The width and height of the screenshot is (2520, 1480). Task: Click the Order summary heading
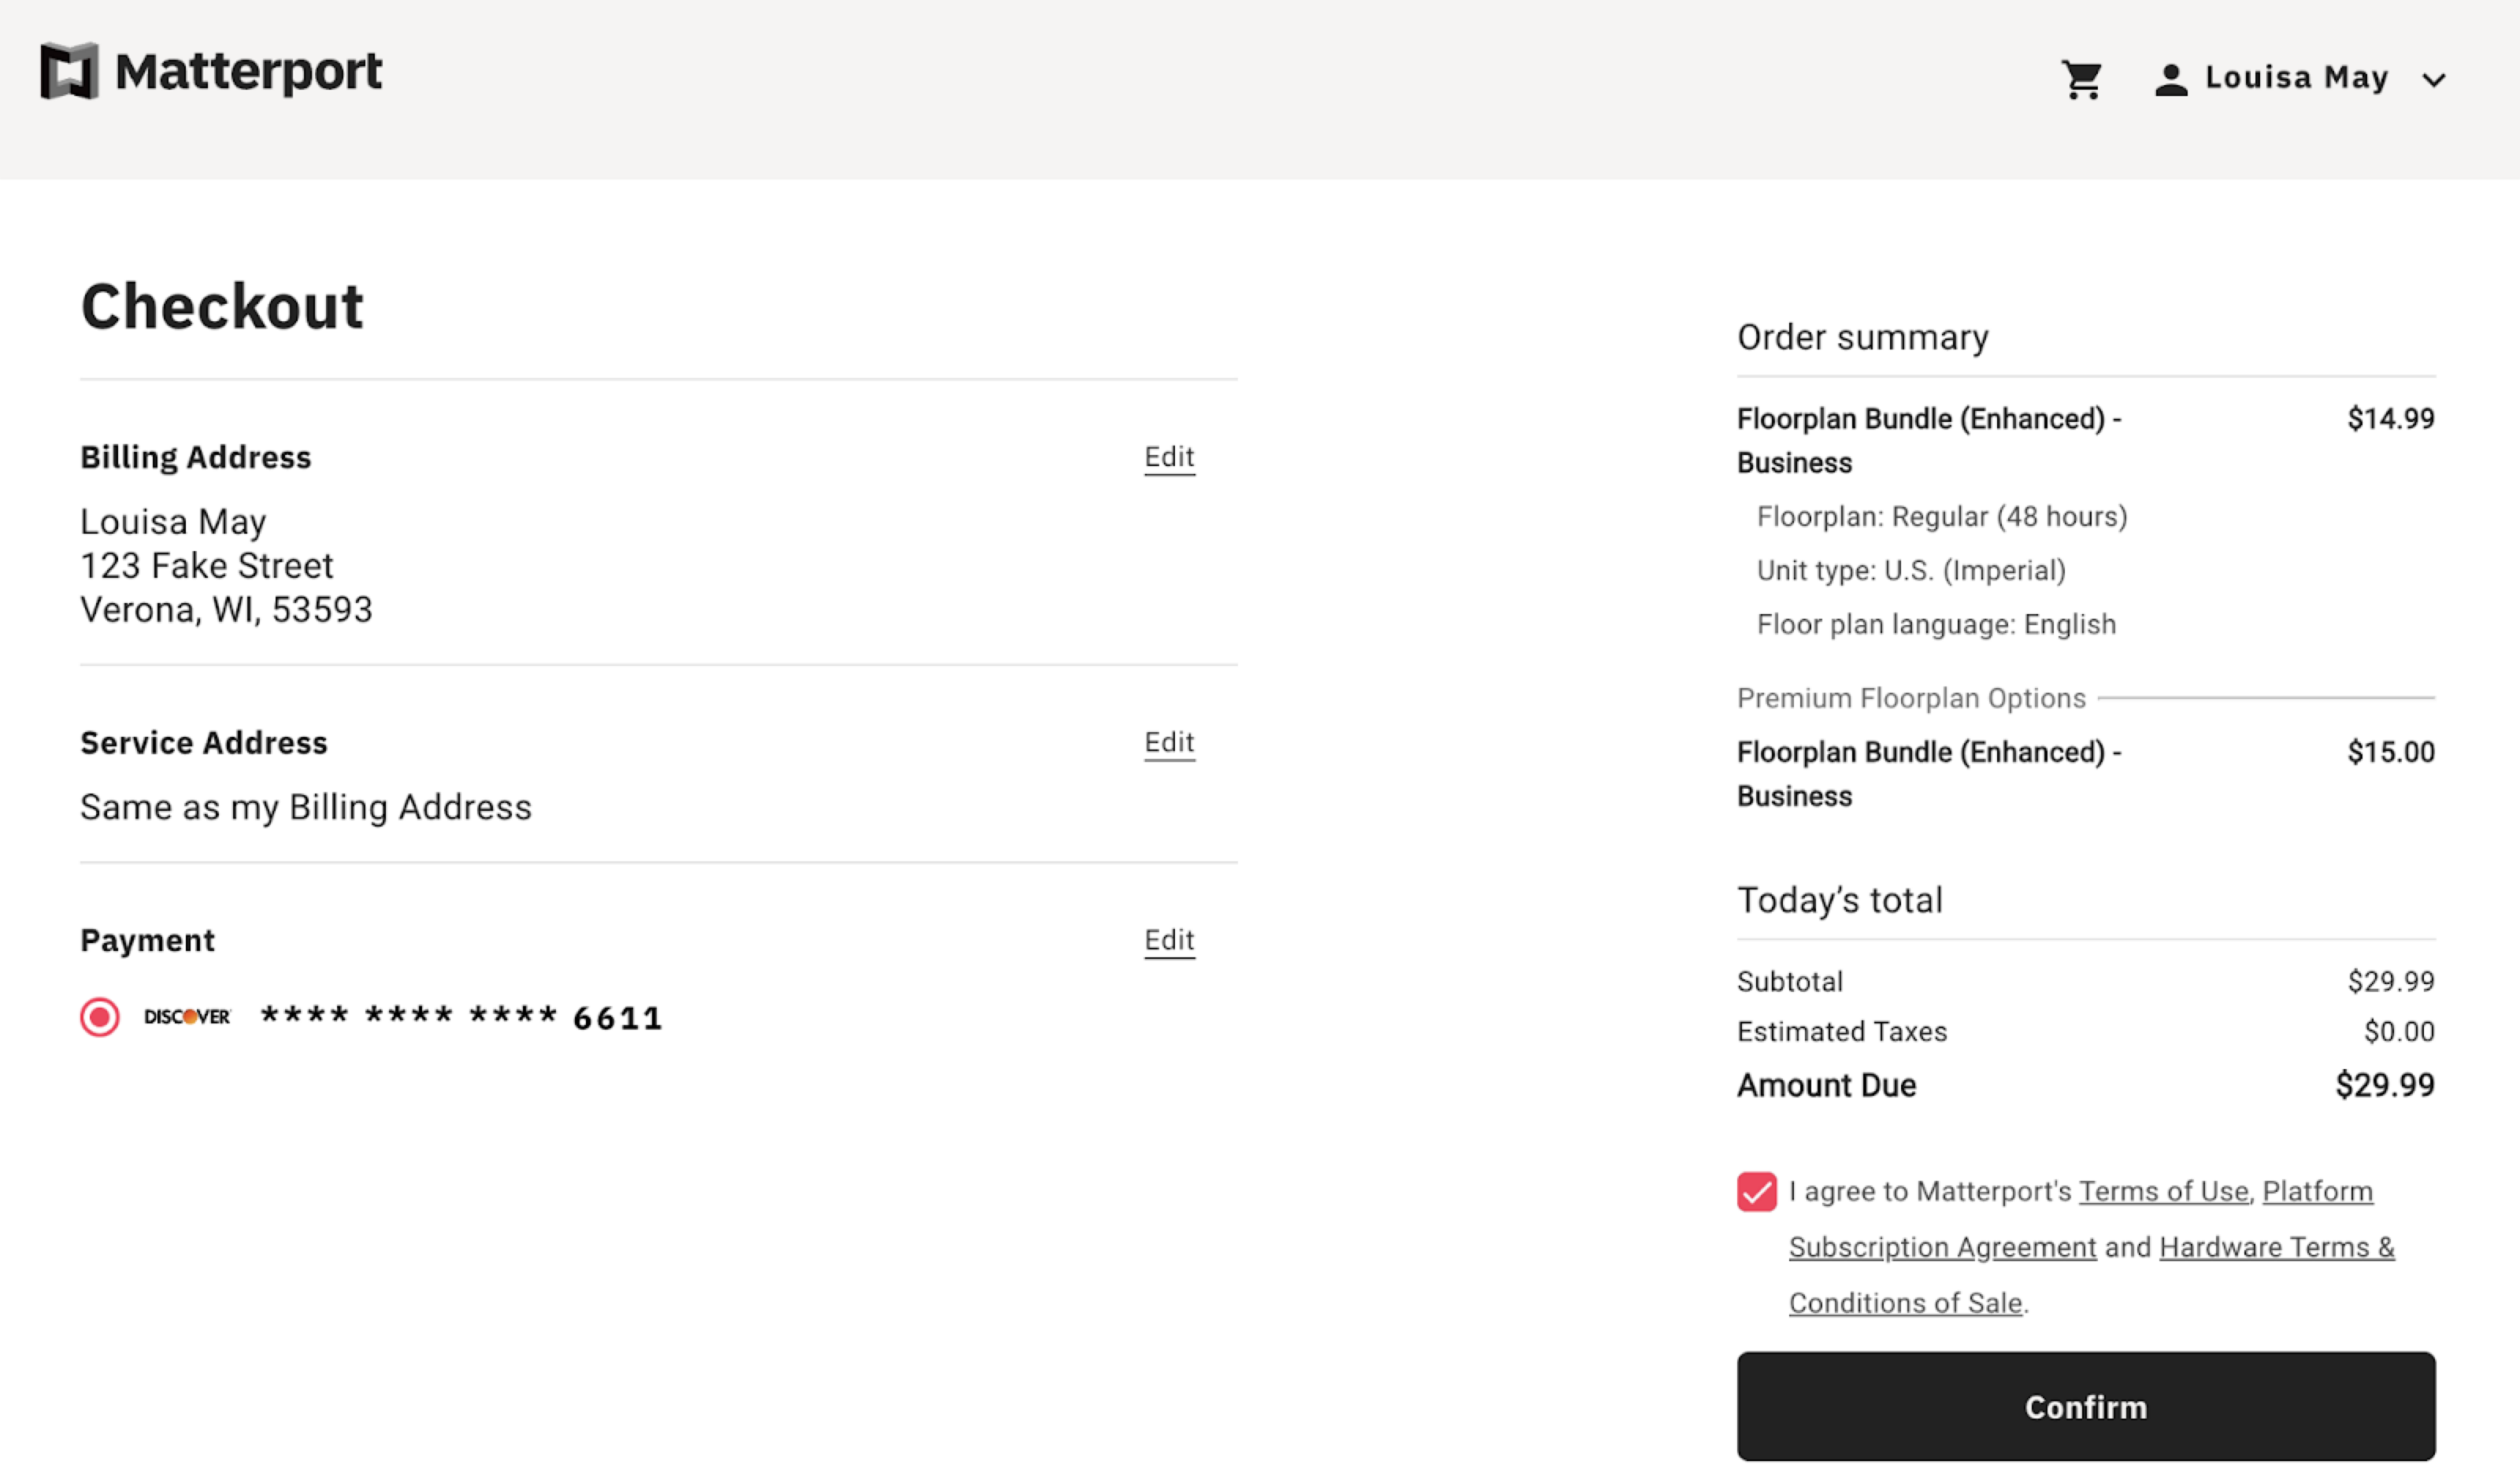pyautogui.click(x=1862, y=337)
